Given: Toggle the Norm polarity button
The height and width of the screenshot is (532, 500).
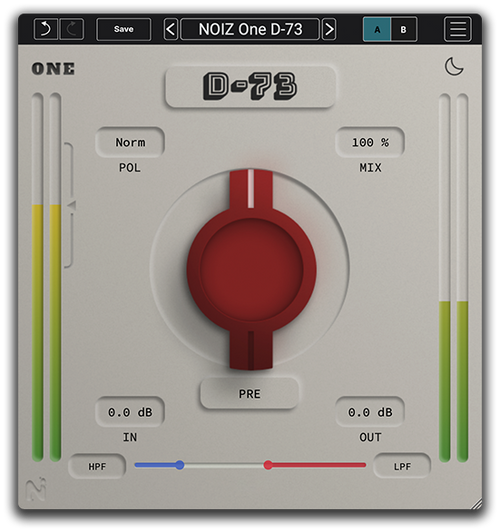Looking at the screenshot, I should (130, 142).
